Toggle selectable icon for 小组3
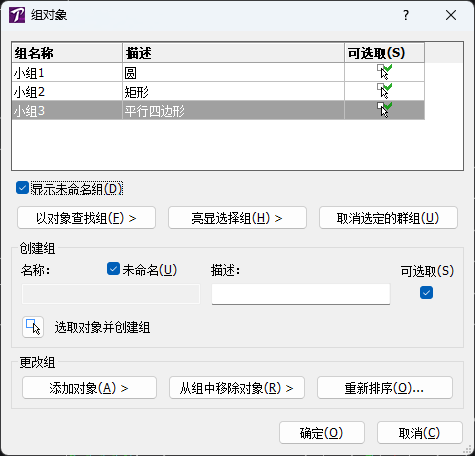The image size is (475, 456). [384, 110]
